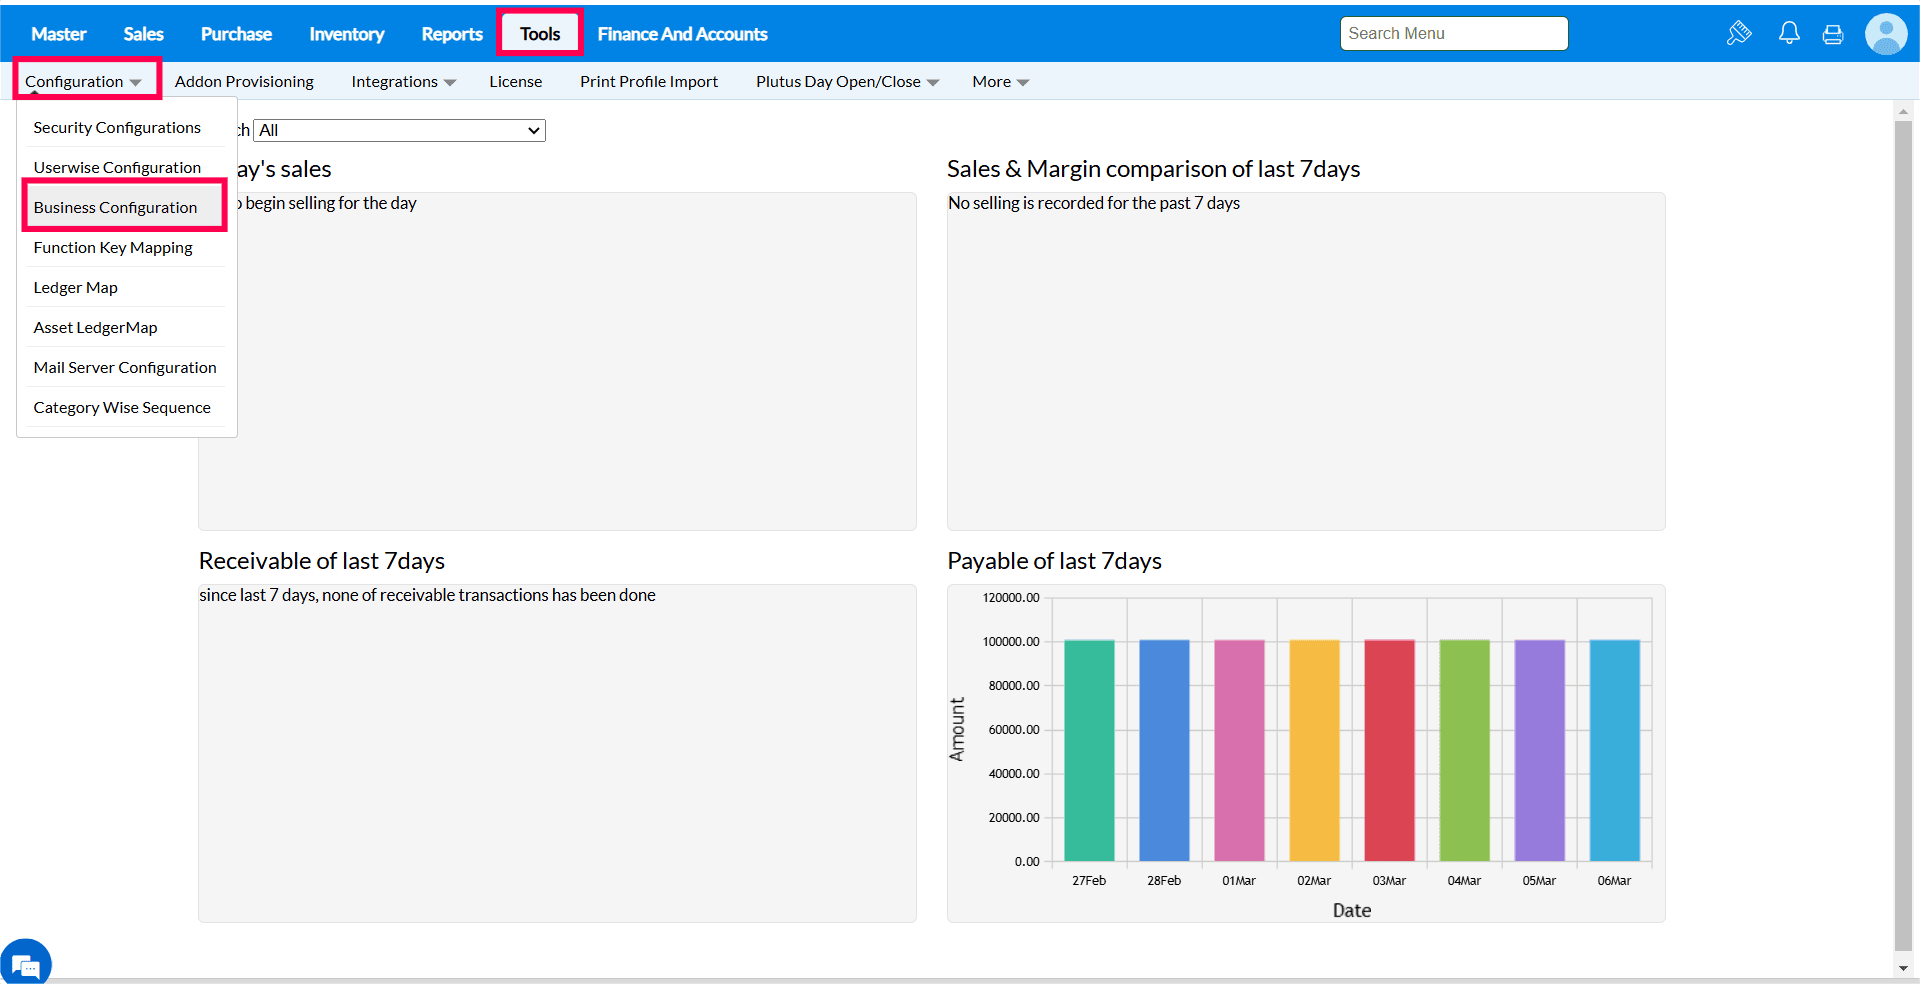Image resolution: width=1920 pixels, height=984 pixels.
Task: Click the paint brush theme icon
Action: (1739, 34)
